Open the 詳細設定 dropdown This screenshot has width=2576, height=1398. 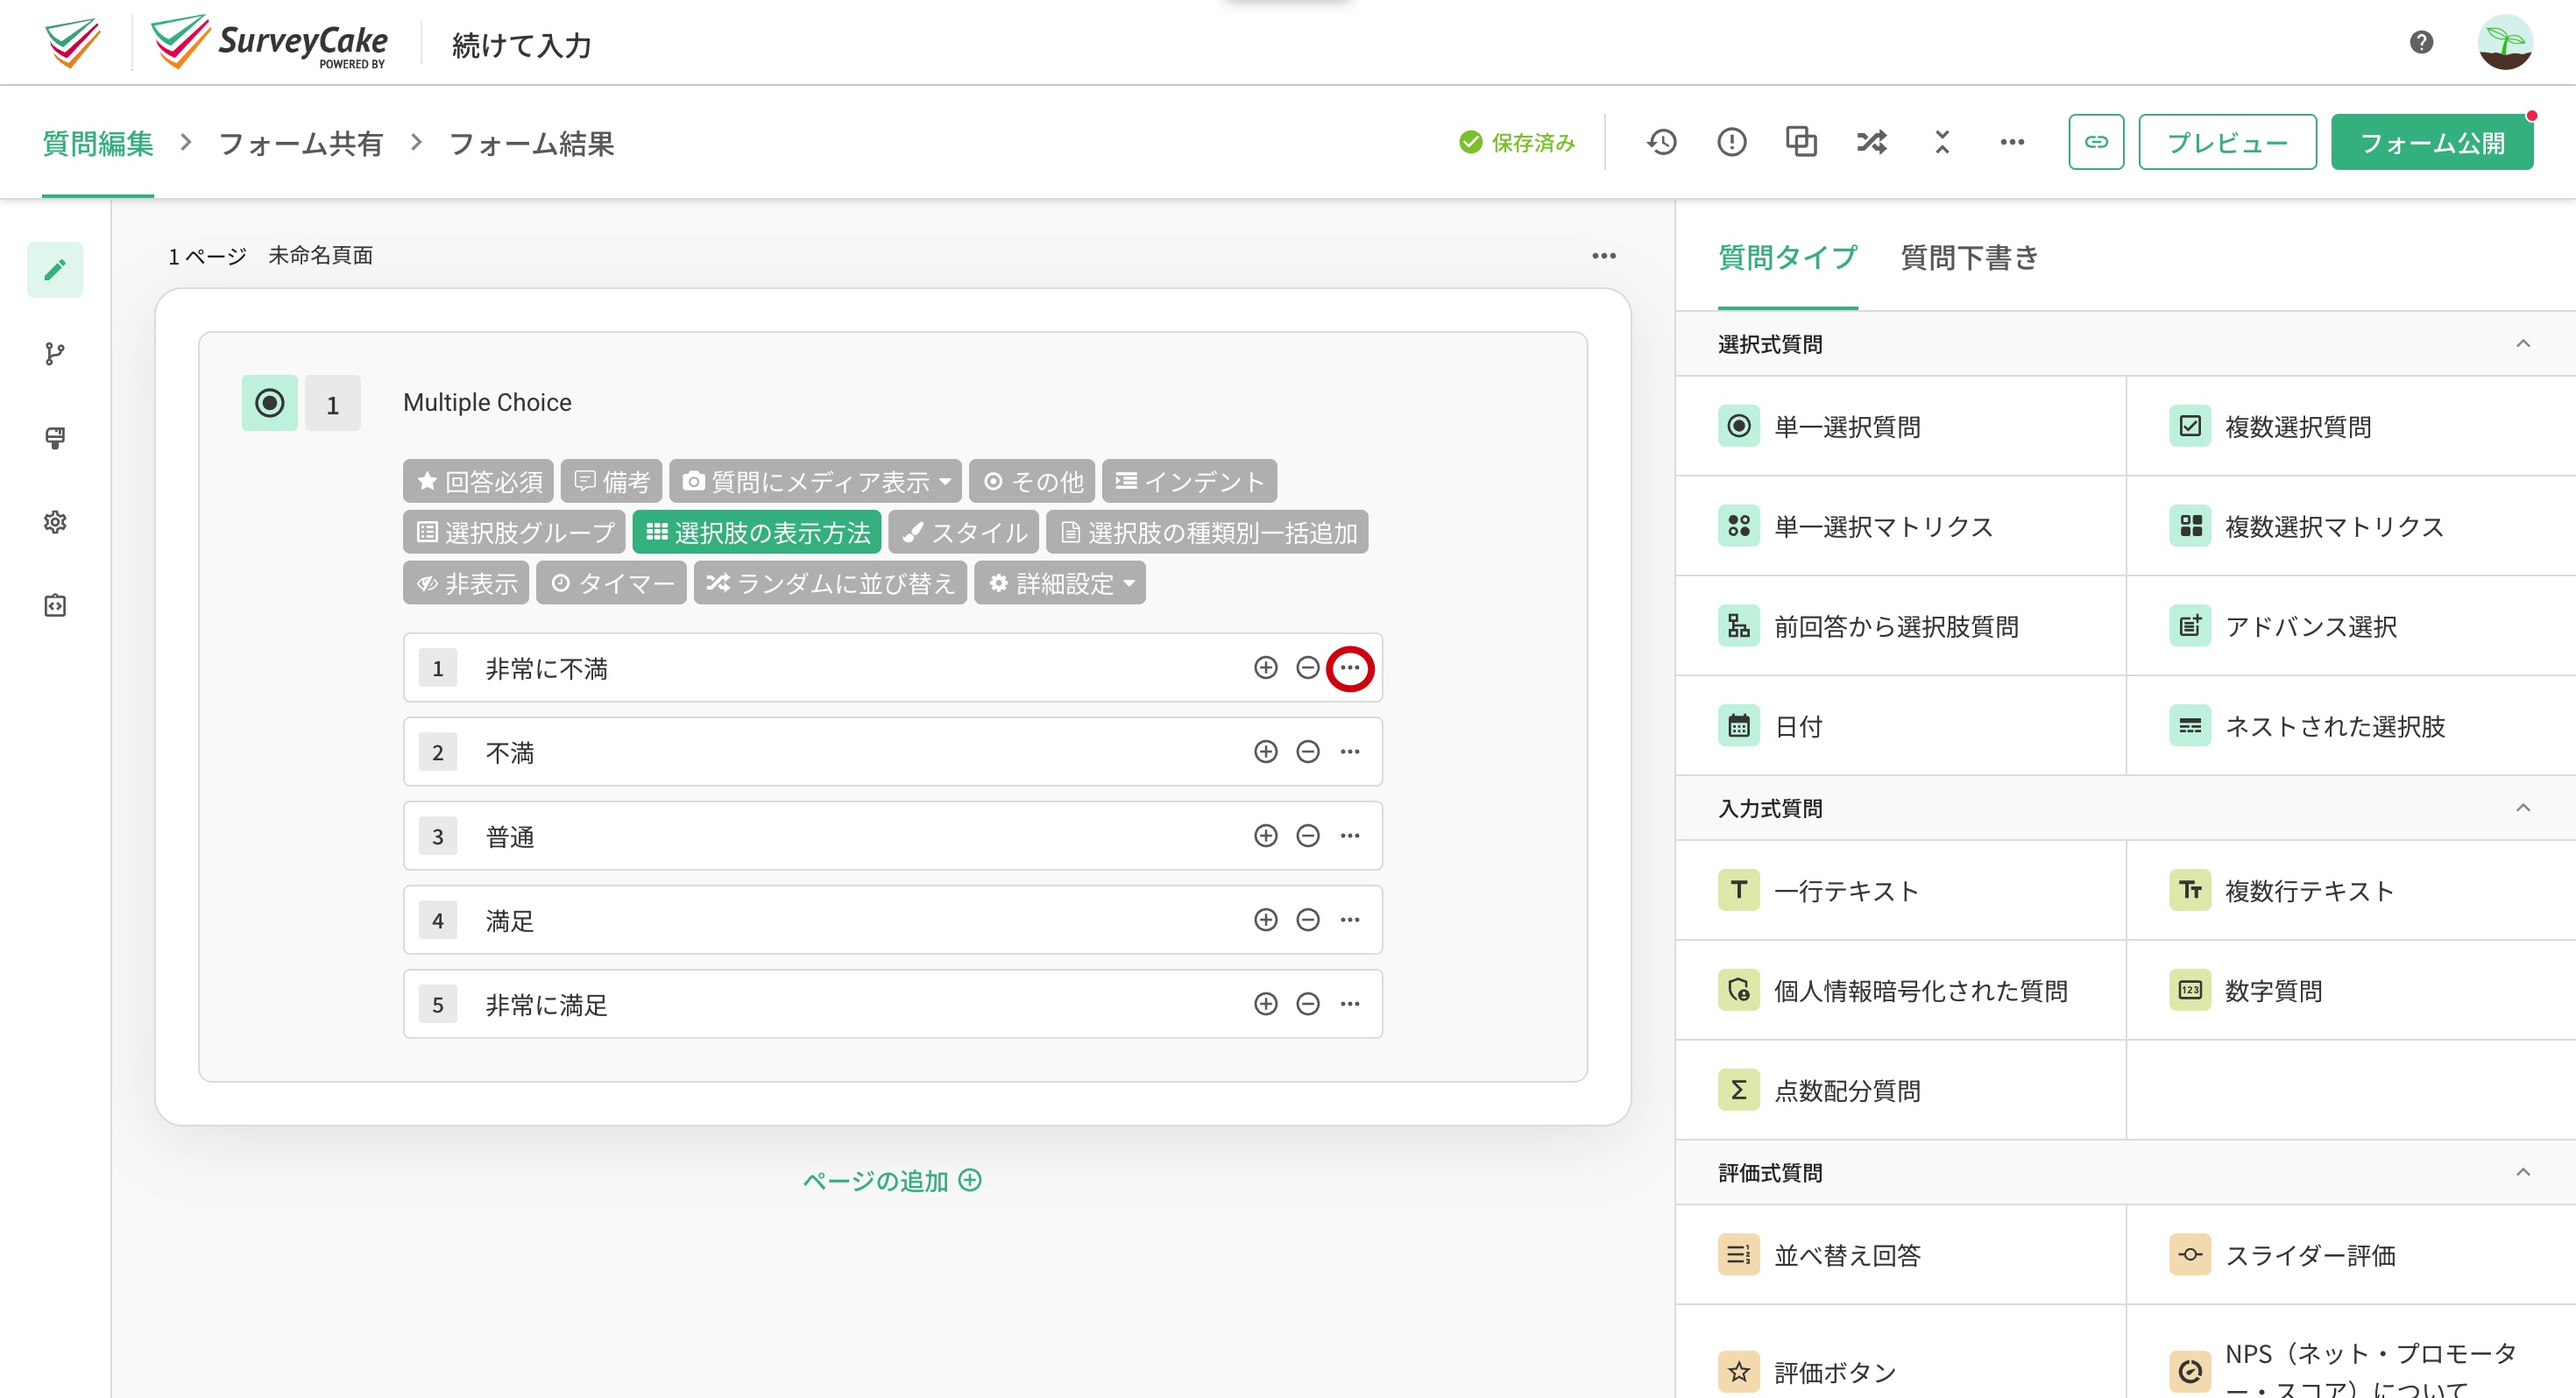pyautogui.click(x=1060, y=583)
